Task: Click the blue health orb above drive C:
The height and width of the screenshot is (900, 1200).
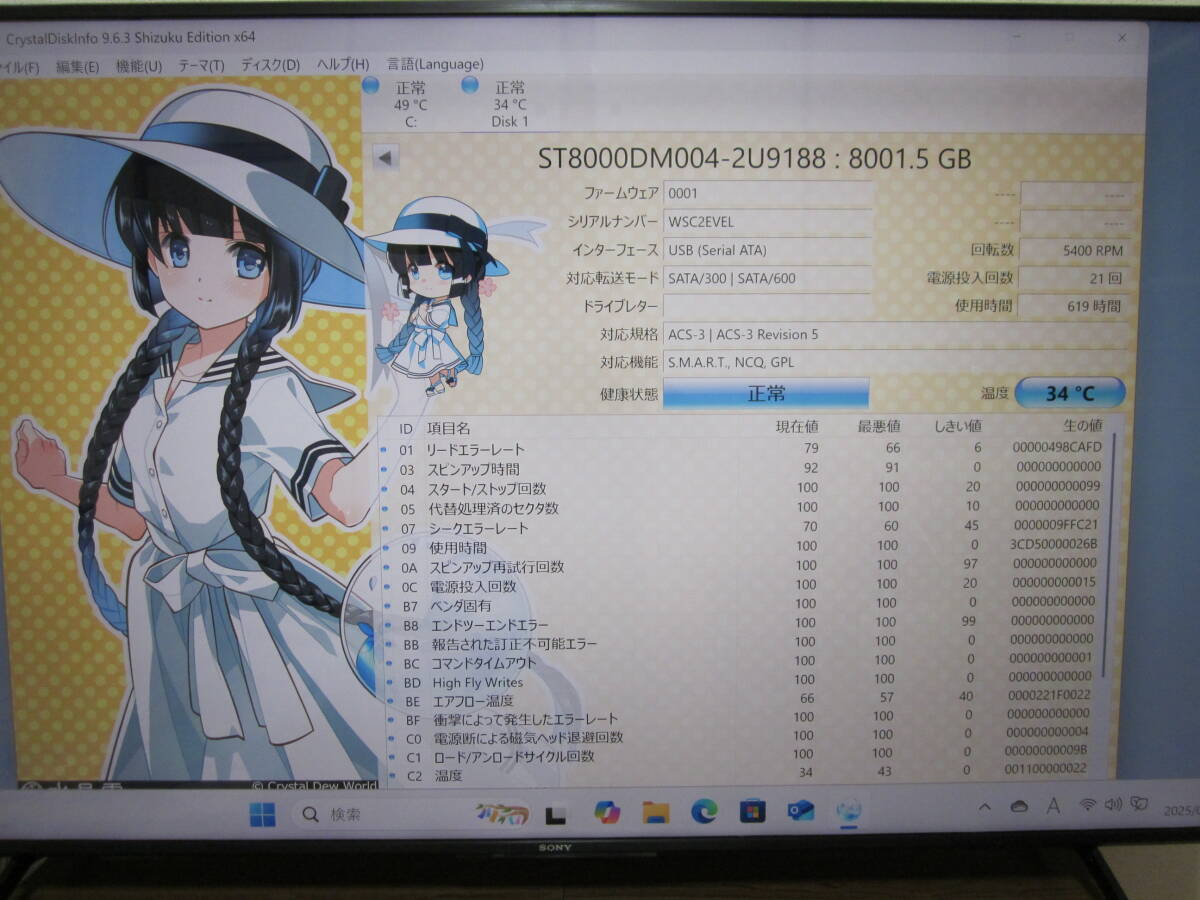Action: [371, 86]
